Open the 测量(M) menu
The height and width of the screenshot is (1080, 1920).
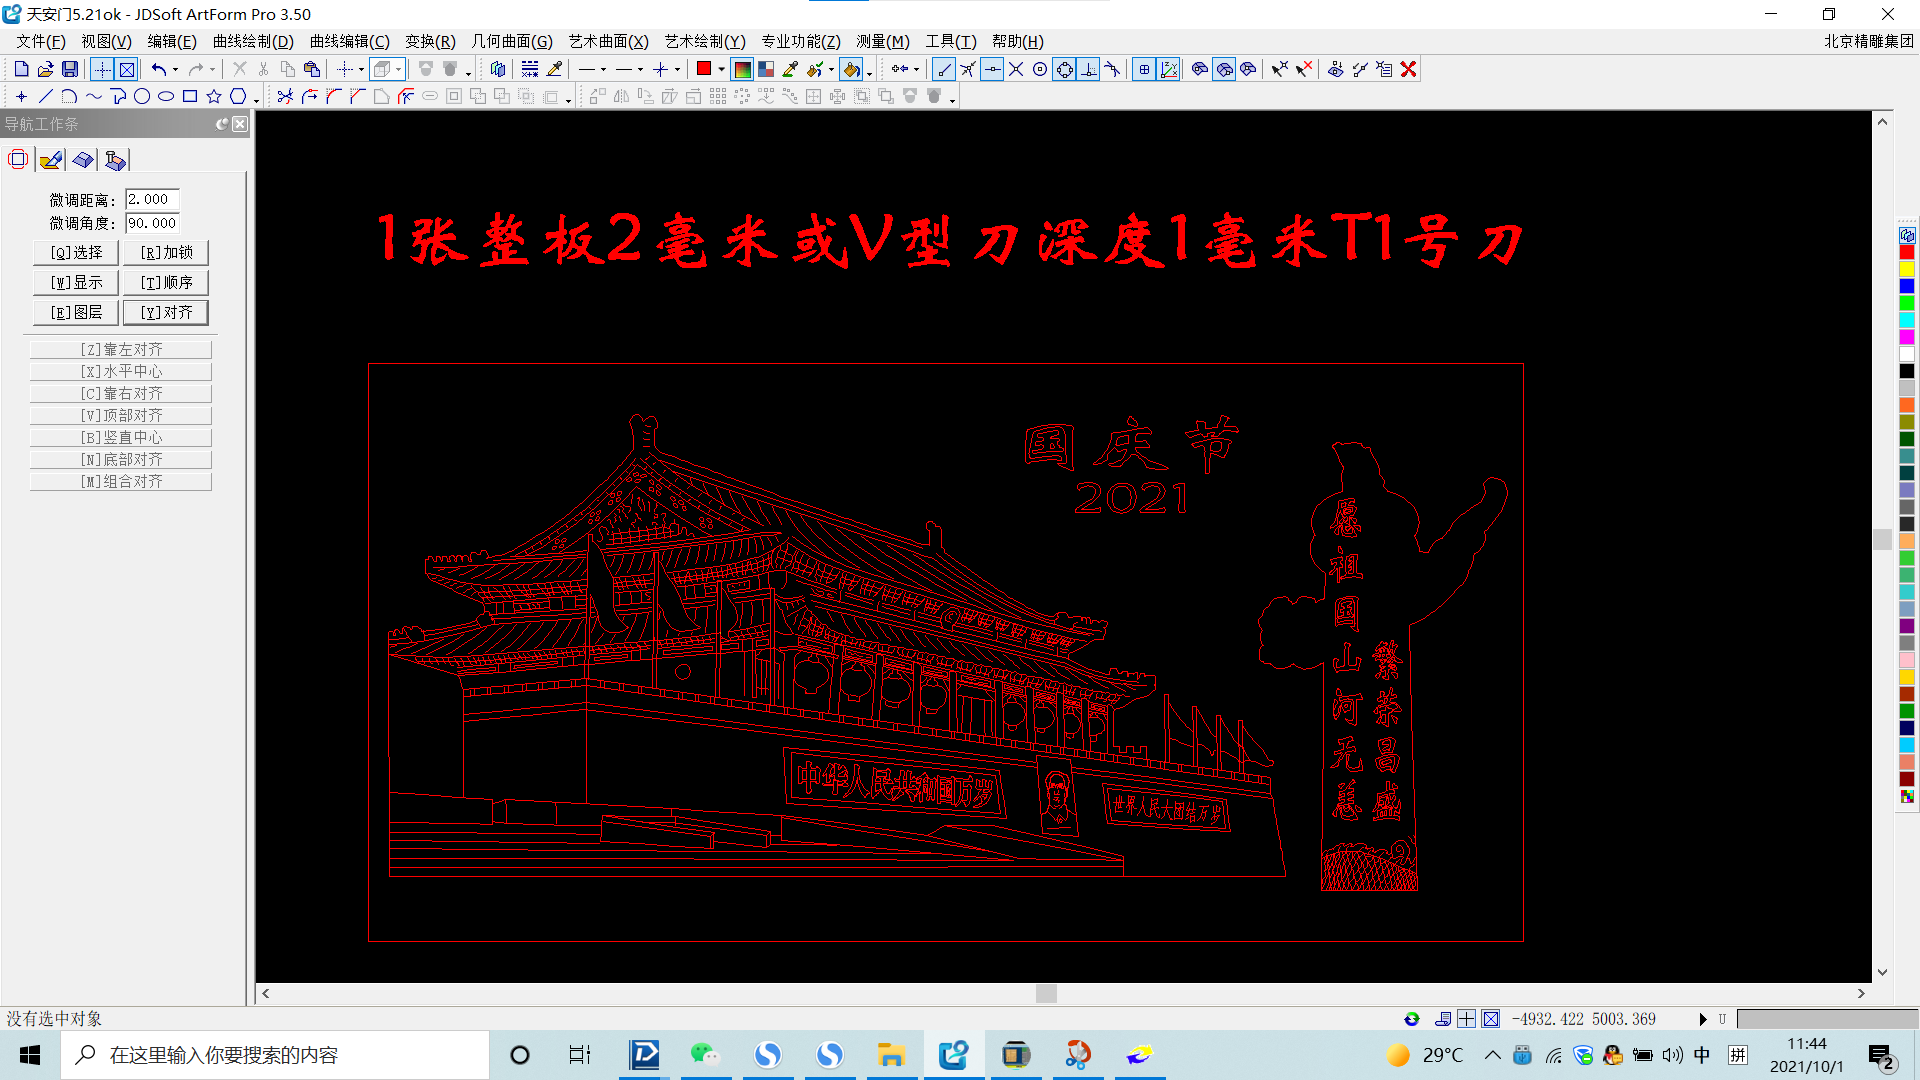point(882,41)
